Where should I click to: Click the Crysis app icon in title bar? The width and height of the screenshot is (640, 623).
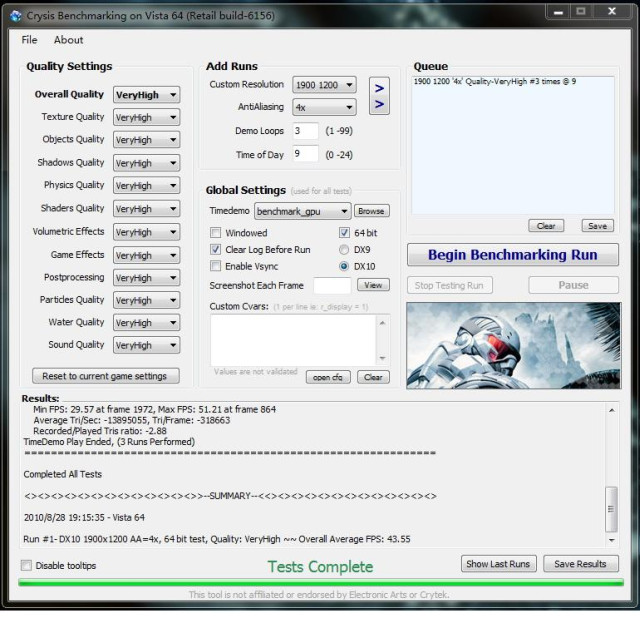[x=16, y=16]
